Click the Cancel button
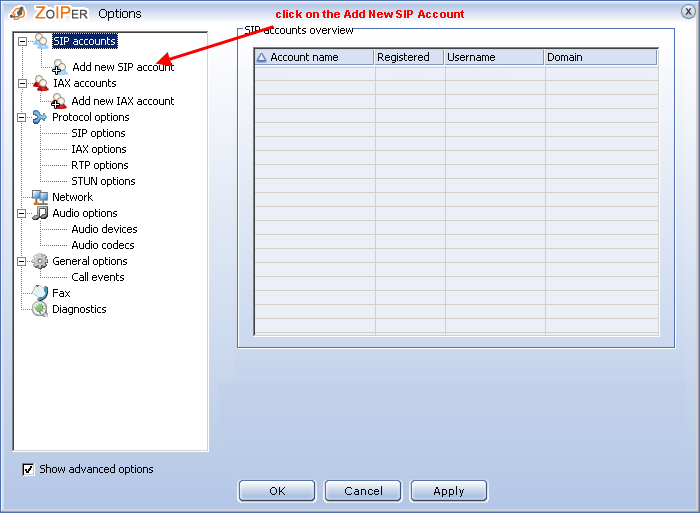 363,491
